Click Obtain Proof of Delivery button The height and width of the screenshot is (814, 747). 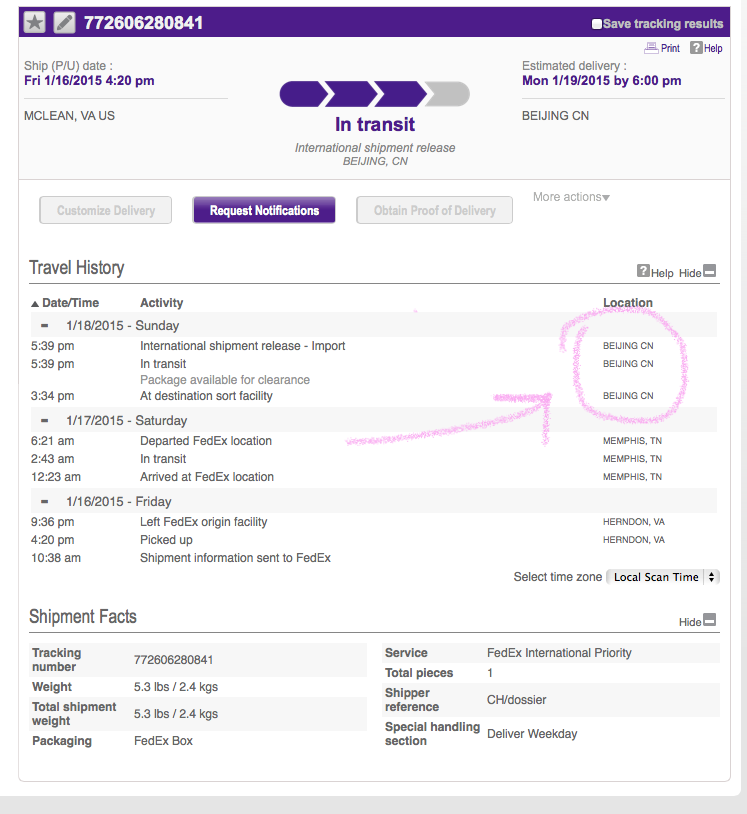434,210
